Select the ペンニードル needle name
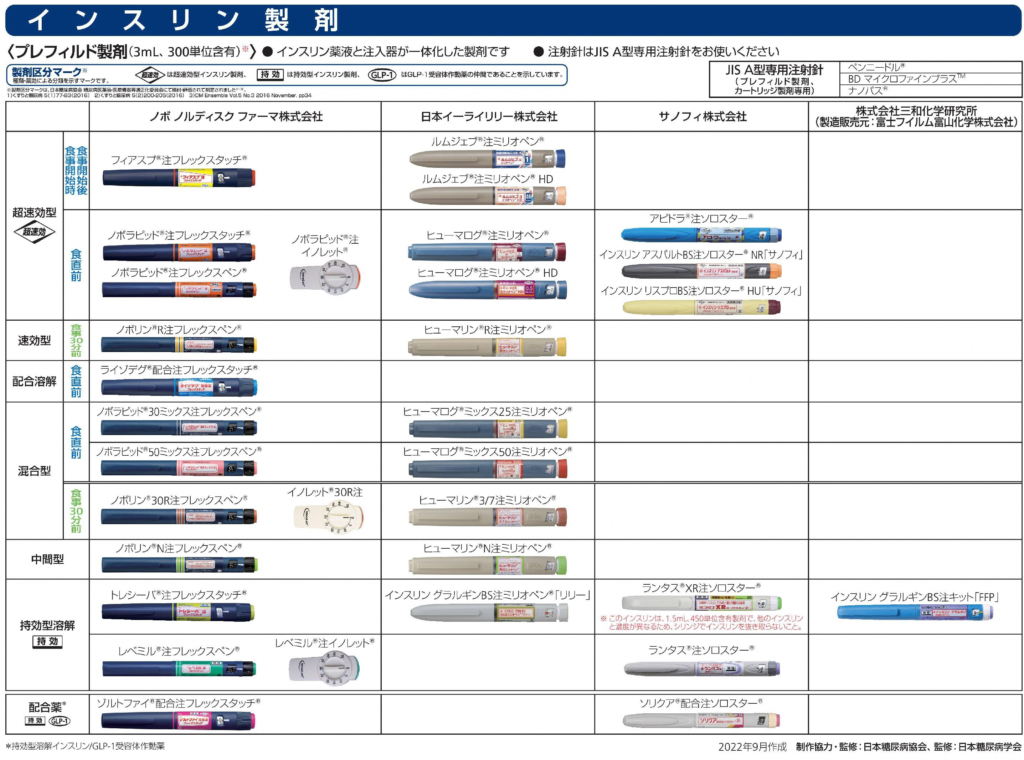1024x760 pixels. point(876,67)
